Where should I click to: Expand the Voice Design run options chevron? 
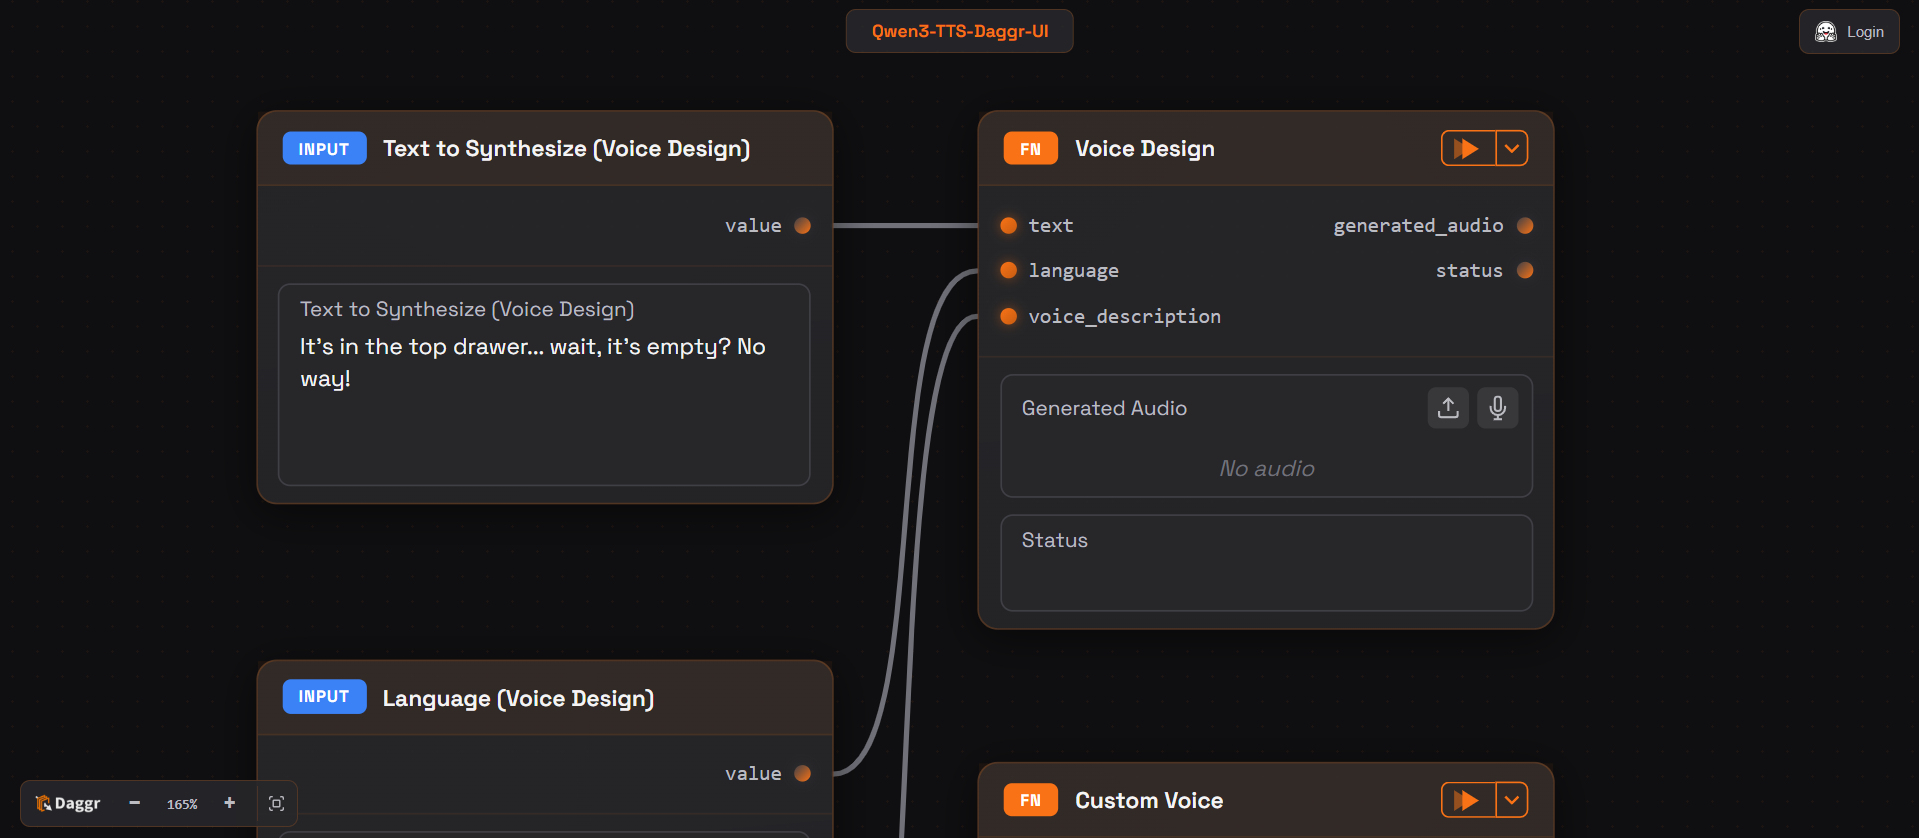tap(1512, 149)
